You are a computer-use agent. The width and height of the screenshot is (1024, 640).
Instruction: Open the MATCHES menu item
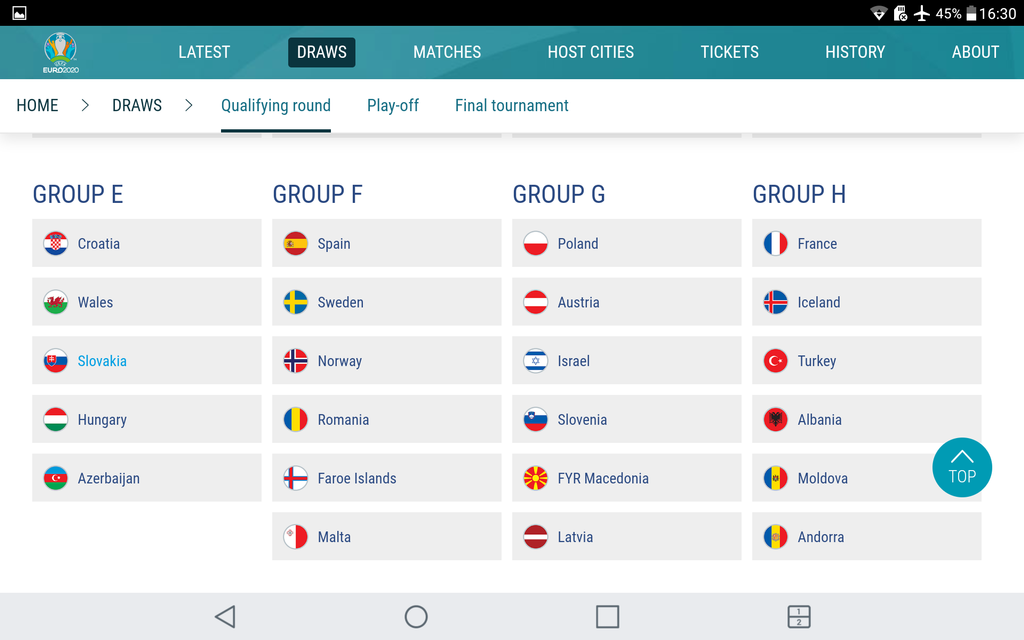[447, 52]
